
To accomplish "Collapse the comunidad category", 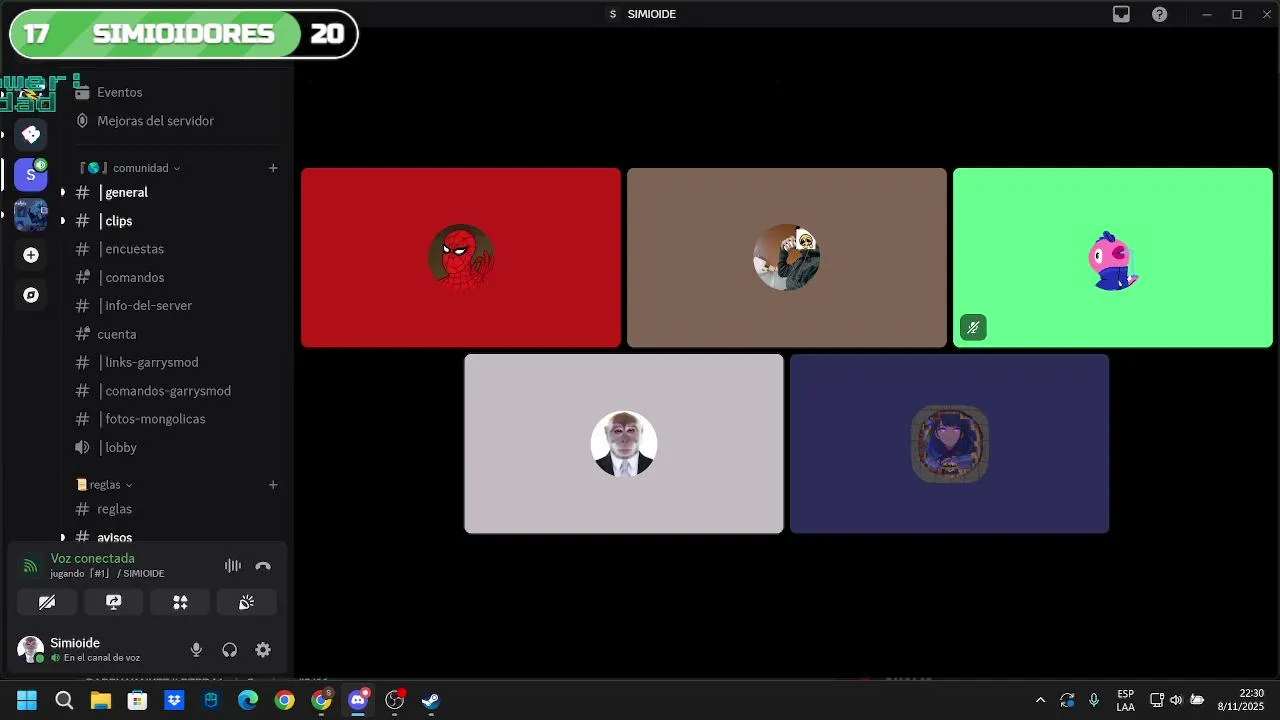I will click(x=130, y=168).
